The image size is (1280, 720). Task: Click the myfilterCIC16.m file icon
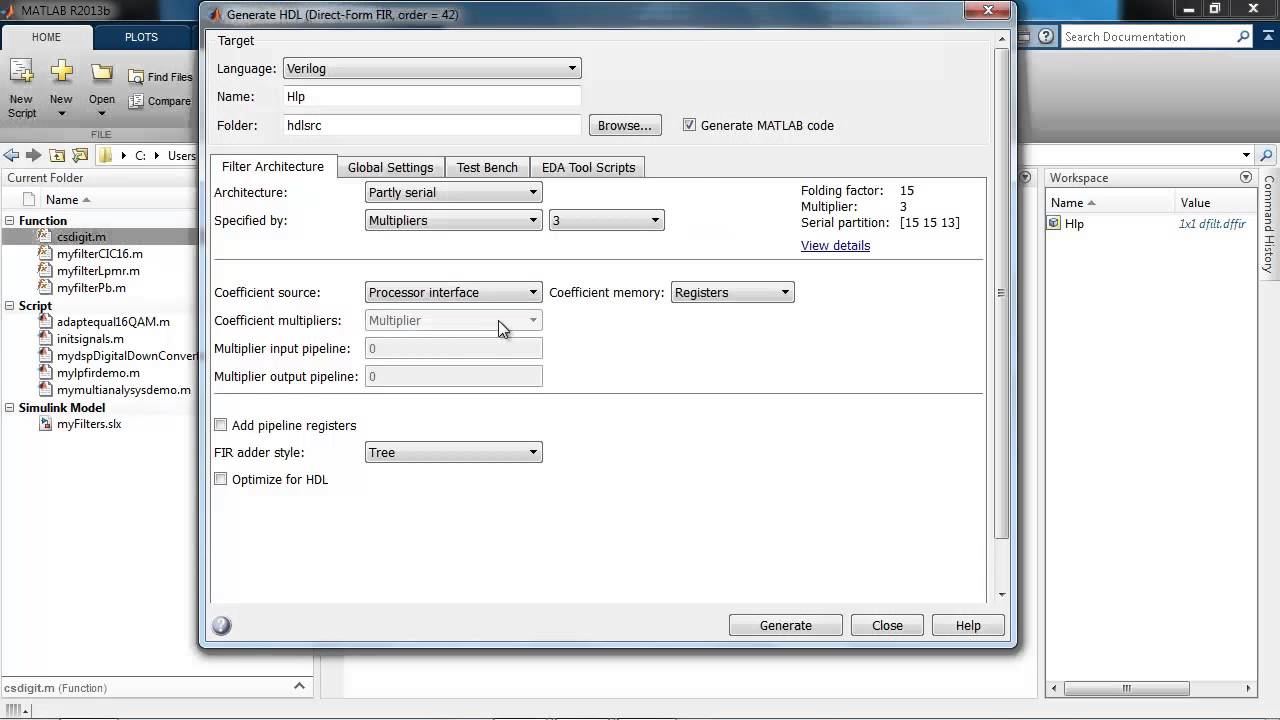(45, 254)
